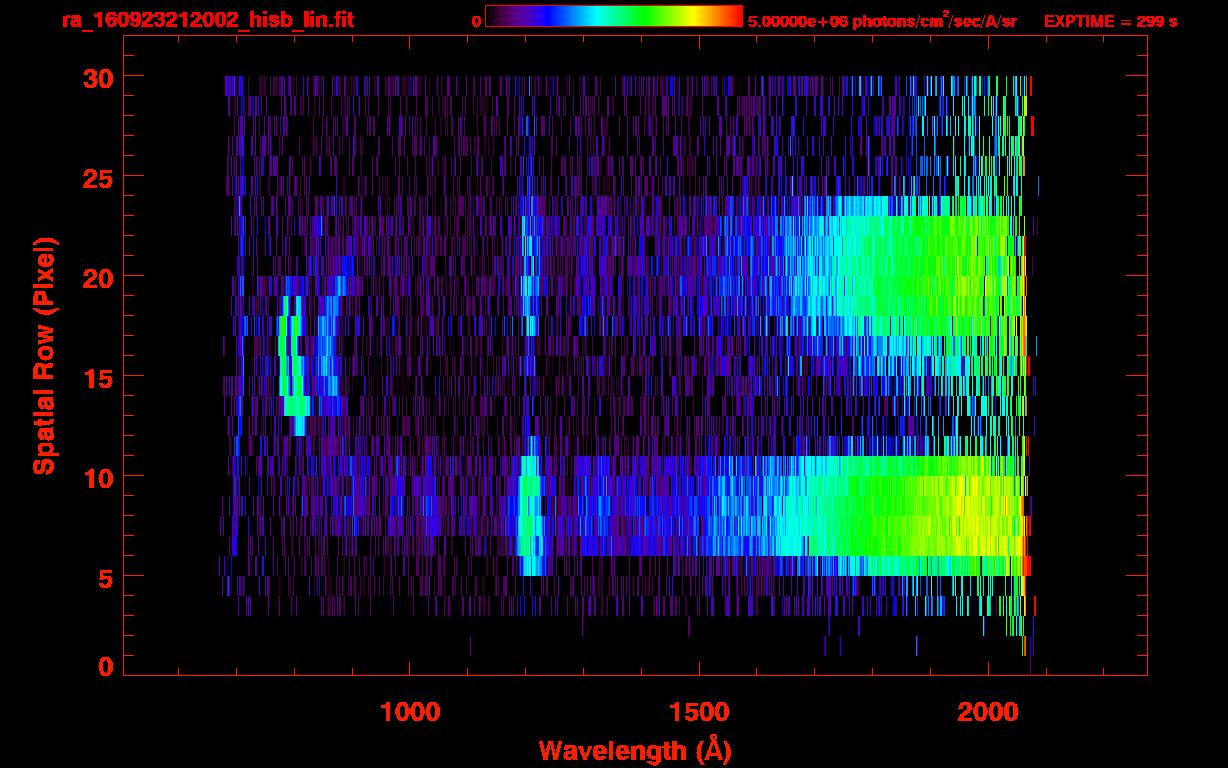The width and height of the screenshot is (1228, 768).
Task: Click the 1500 wavelength tick label
Action: [699, 711]
